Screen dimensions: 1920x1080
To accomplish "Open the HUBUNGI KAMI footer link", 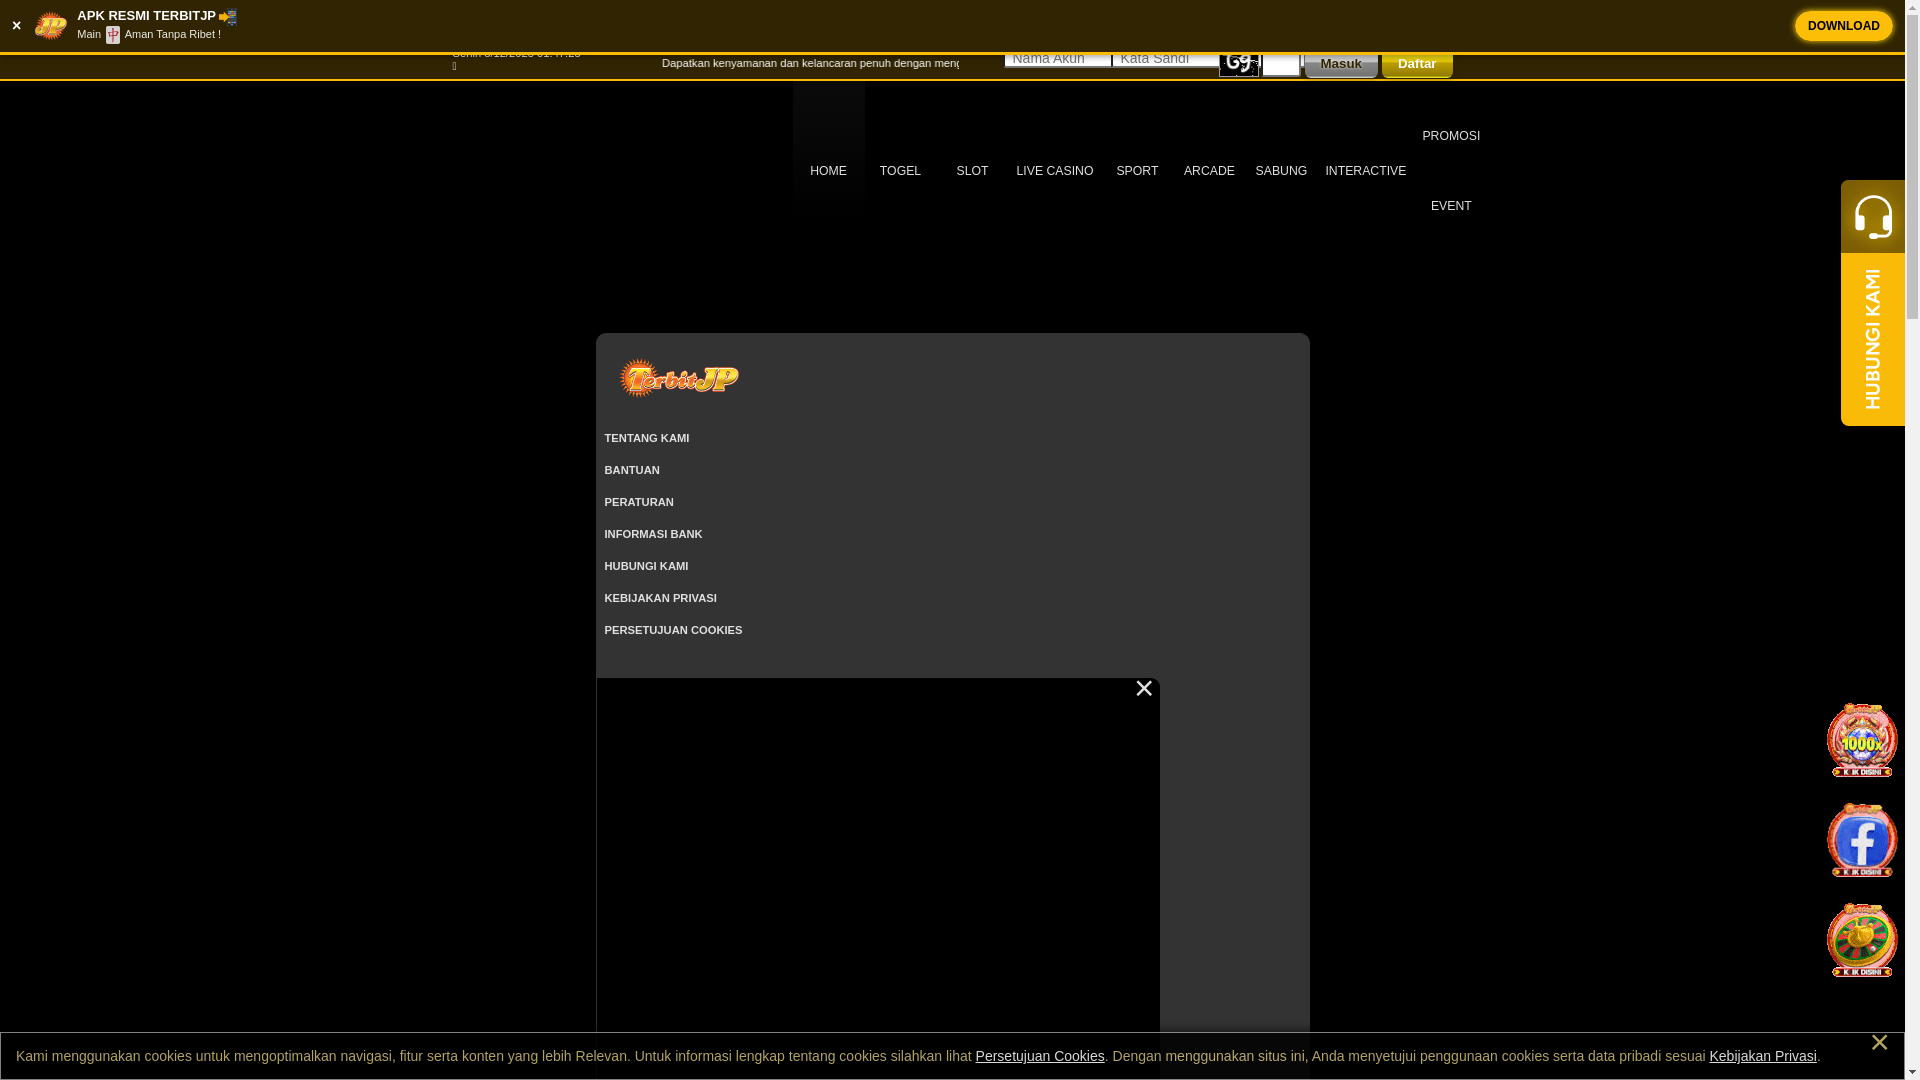I will point(646,566).
